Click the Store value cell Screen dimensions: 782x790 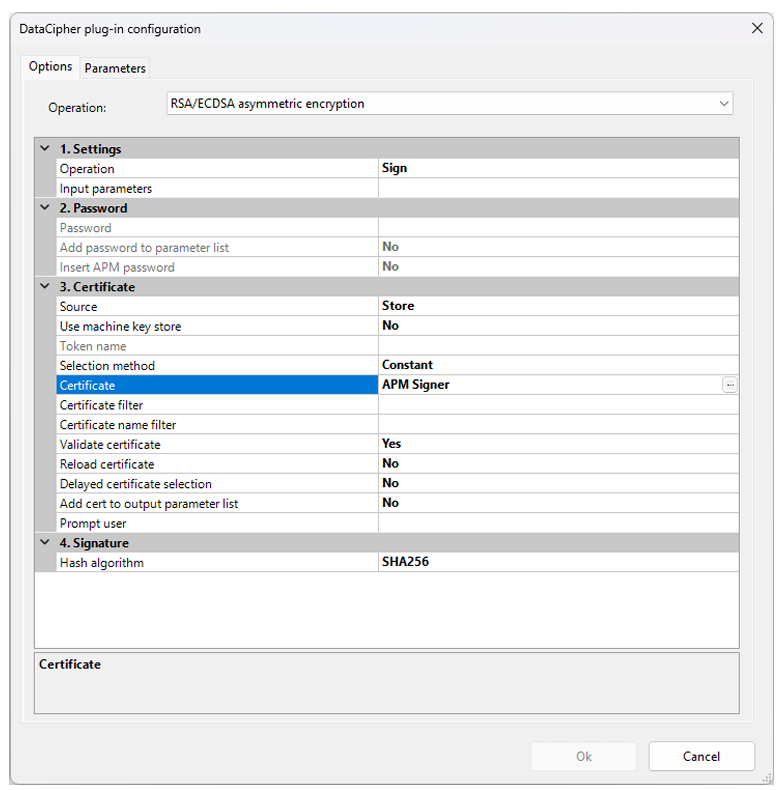(x=558, y=306)
